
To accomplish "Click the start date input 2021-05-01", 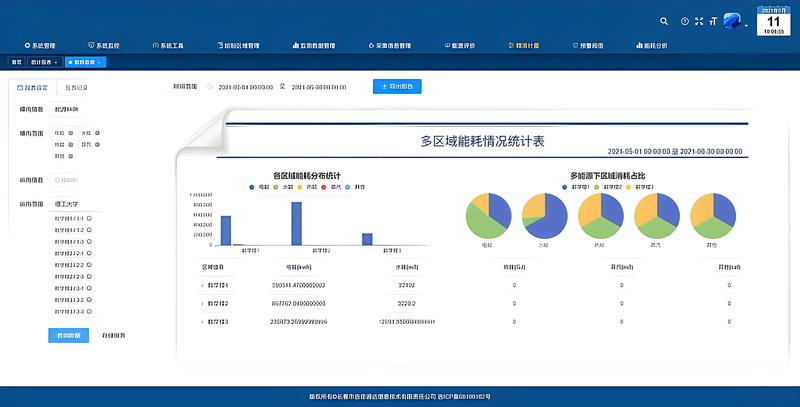I will (x=245, y=87).
